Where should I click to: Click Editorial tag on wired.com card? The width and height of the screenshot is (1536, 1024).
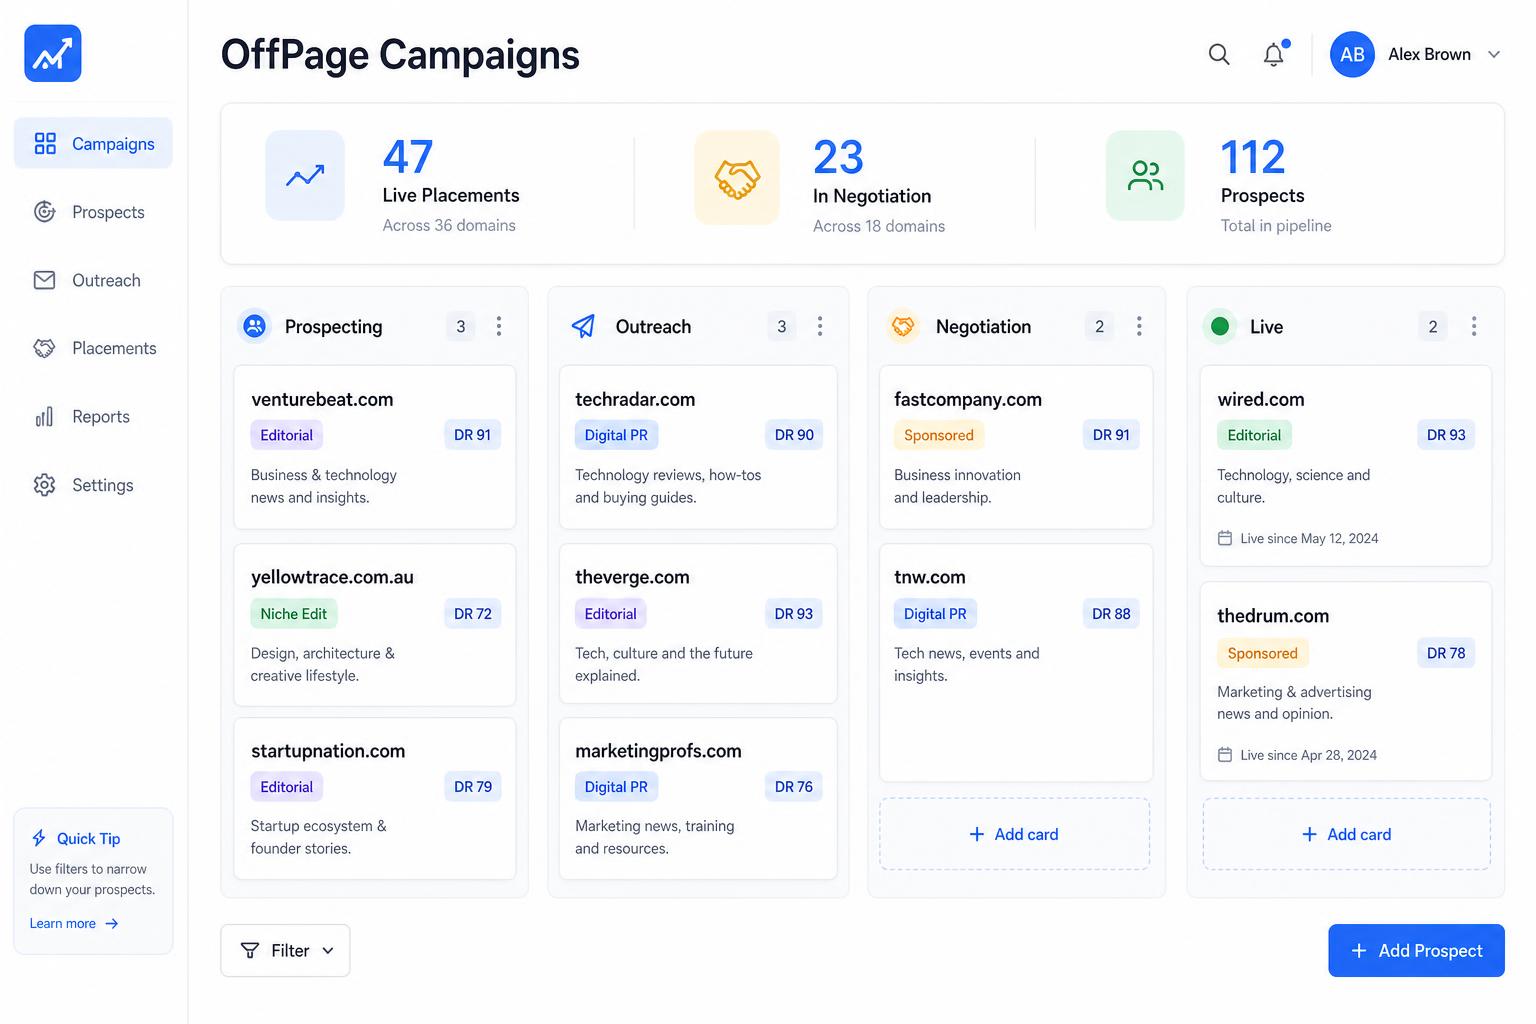tap(1254, 435)
